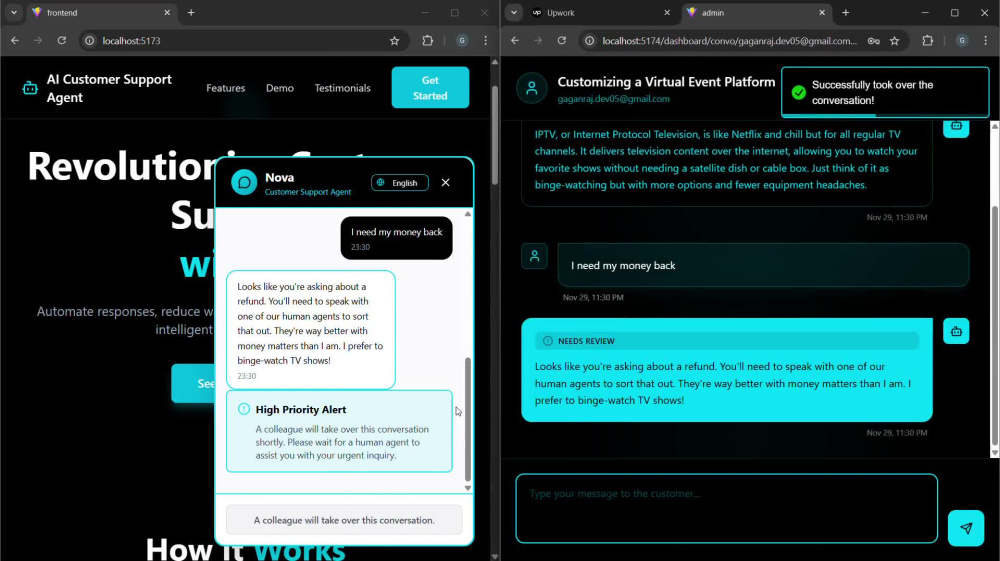The height and width of the screenshot is (561, 1000).
Task: Click the 'Successfully took over the conversation!' toast
Action: pos(885,92)
